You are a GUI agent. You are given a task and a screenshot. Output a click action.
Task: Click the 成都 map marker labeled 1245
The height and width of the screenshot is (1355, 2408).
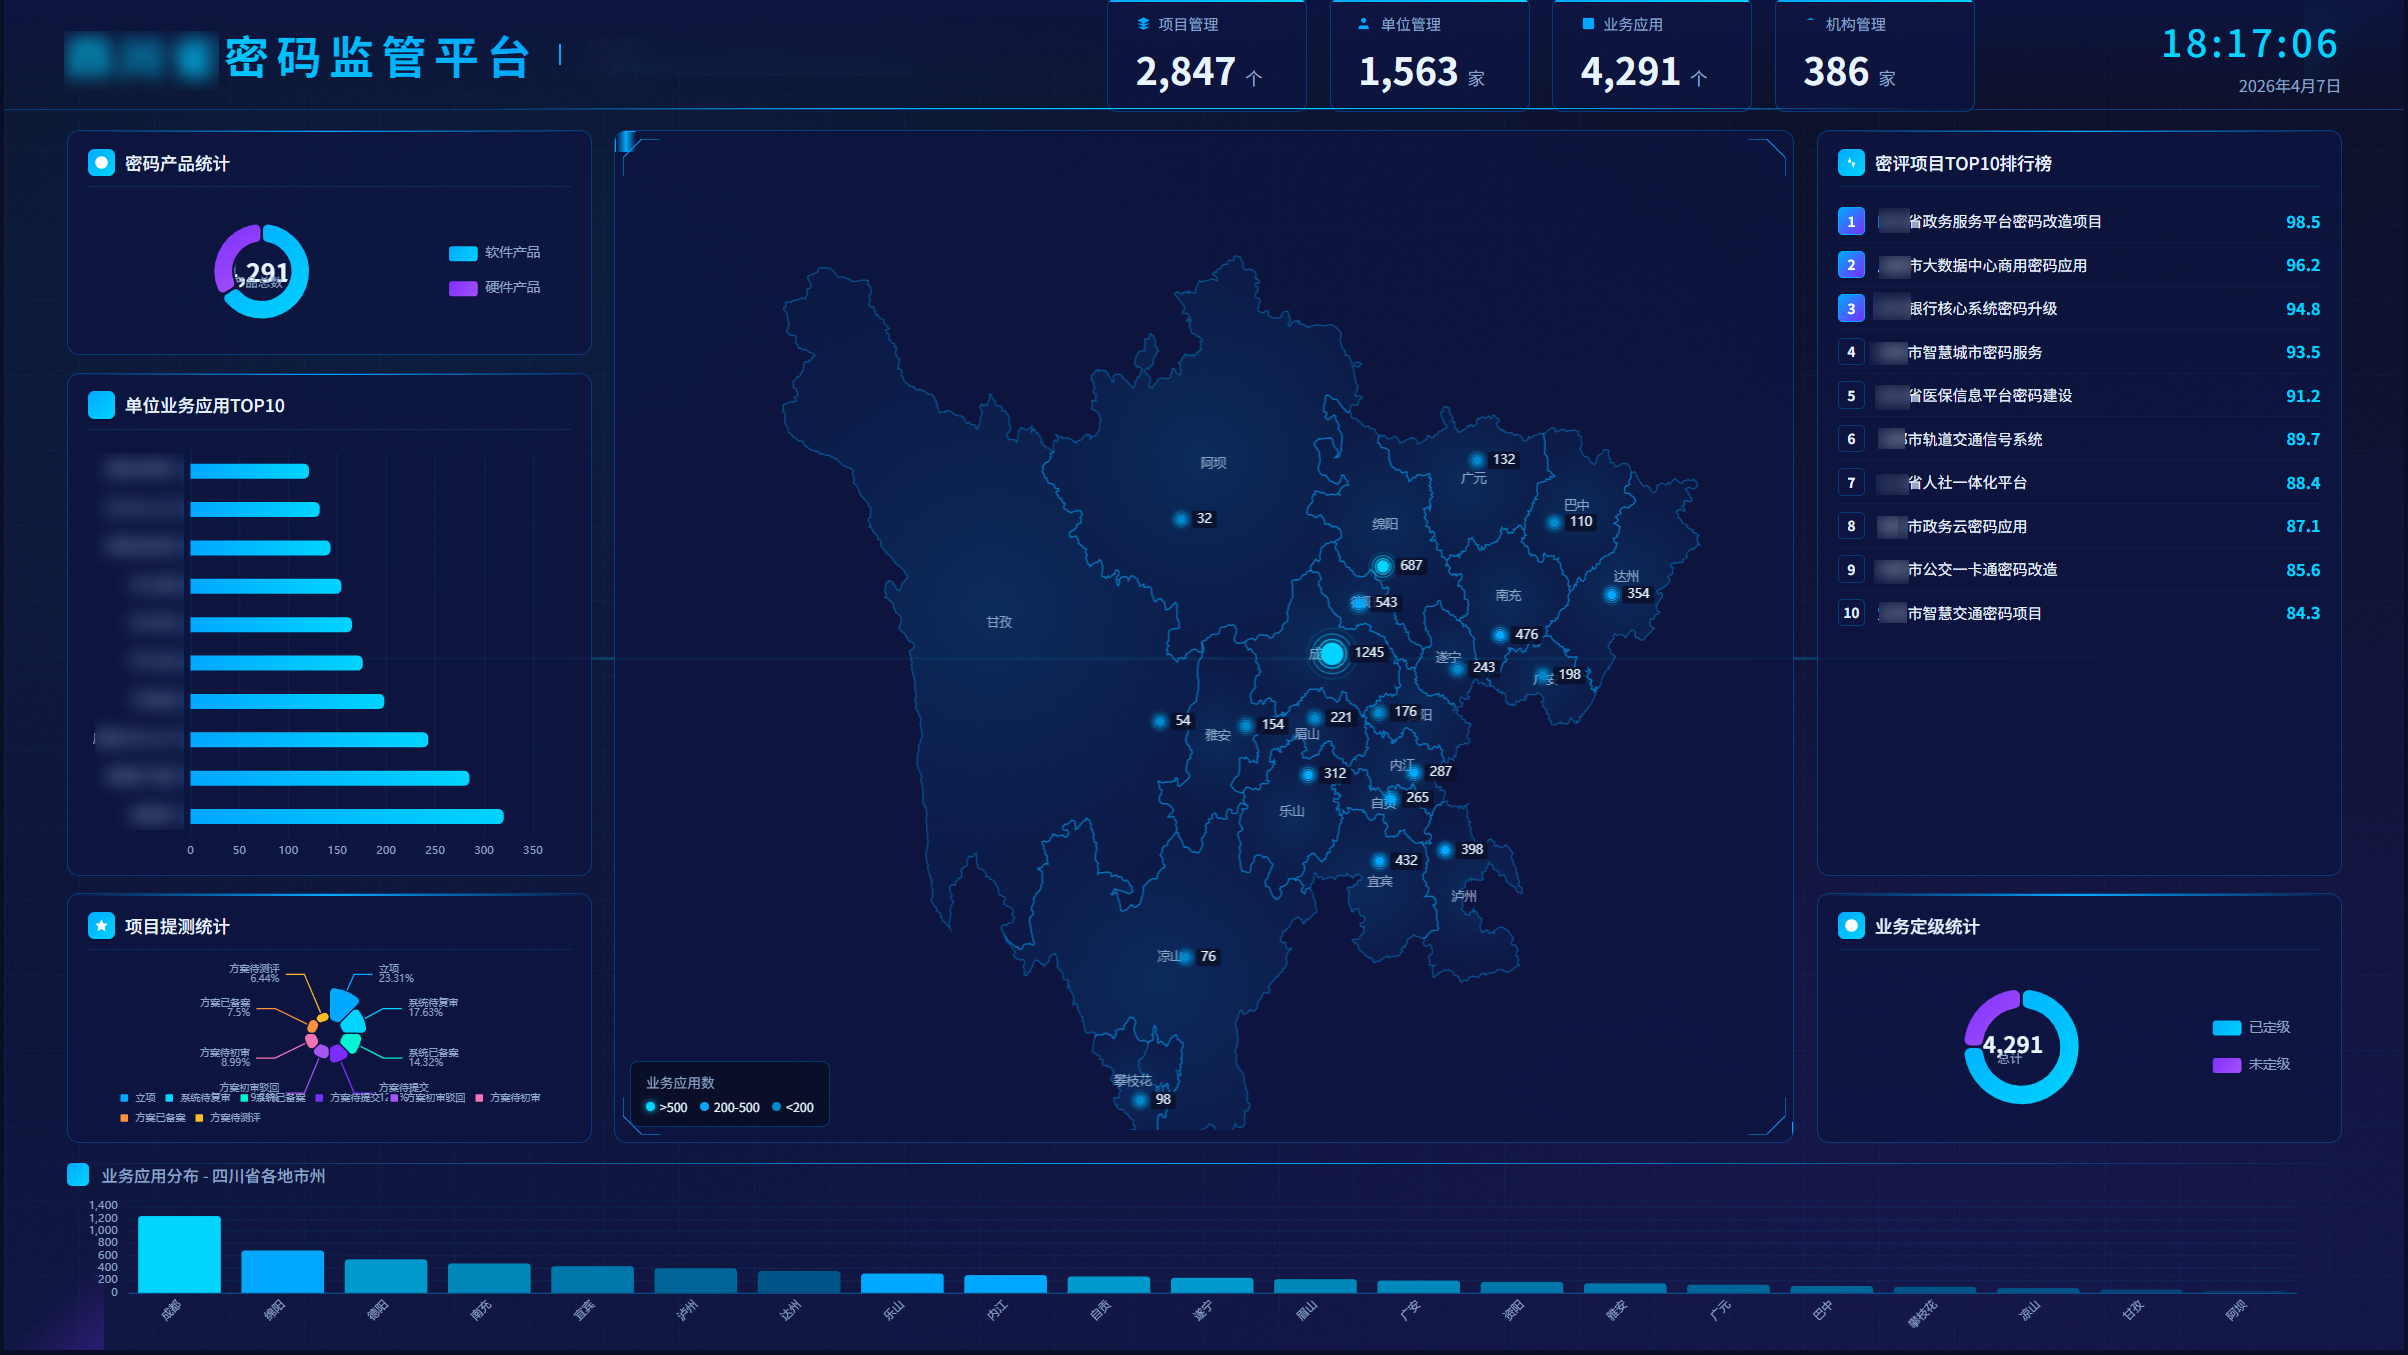(x=1332, y=654)
